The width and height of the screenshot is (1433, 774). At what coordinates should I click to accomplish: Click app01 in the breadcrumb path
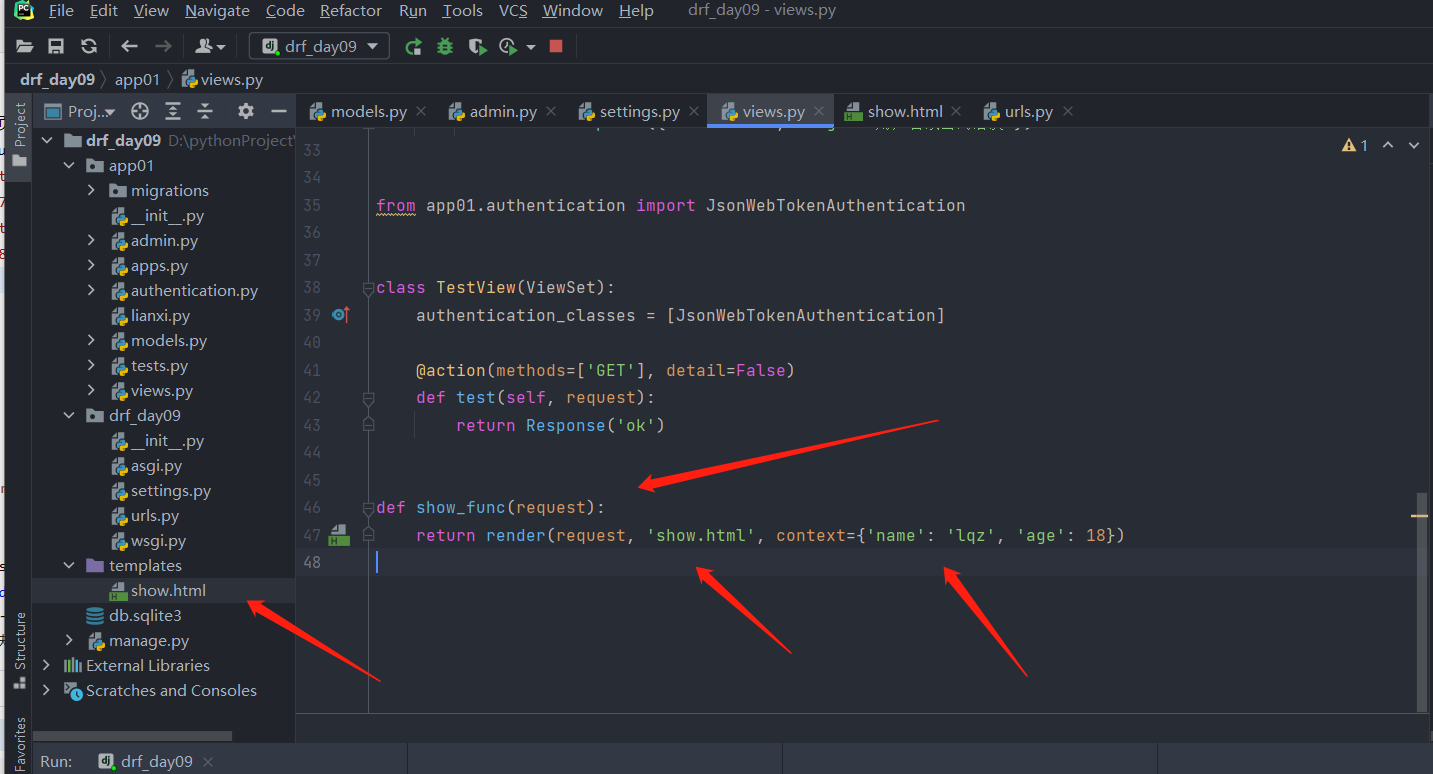137,80
